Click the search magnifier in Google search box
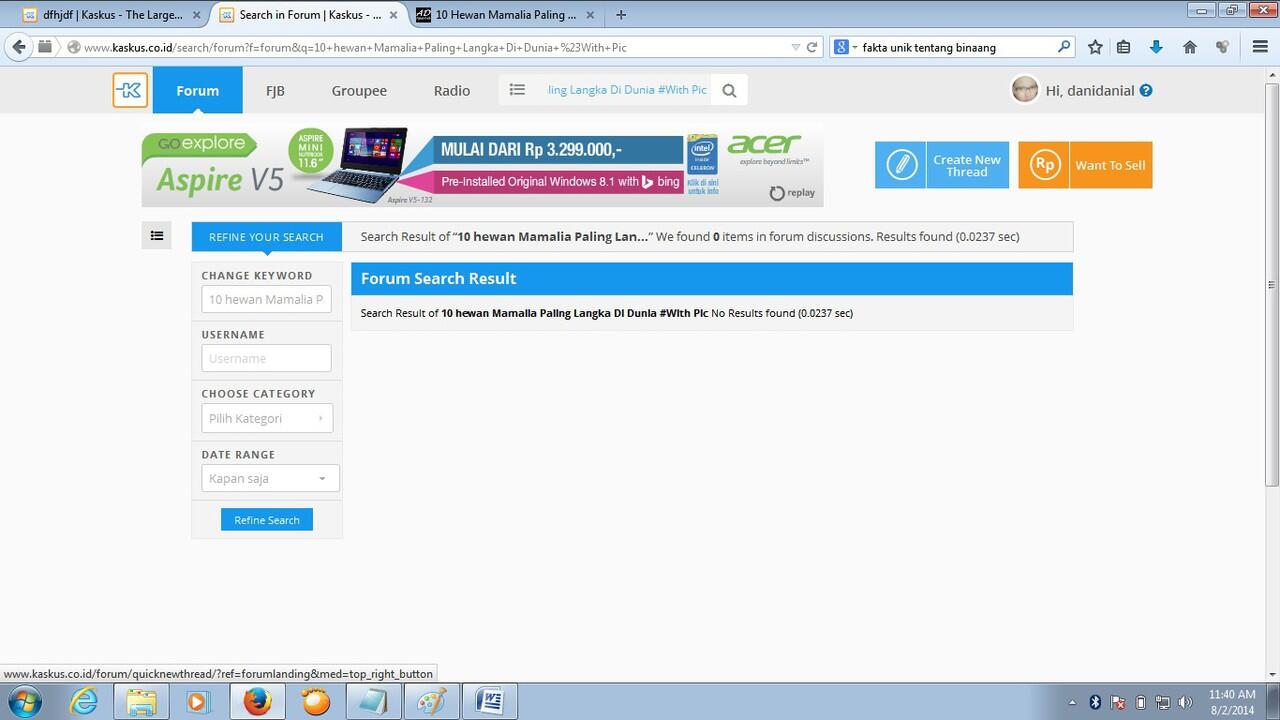 pyautogui.click(x=1064, y=47)
